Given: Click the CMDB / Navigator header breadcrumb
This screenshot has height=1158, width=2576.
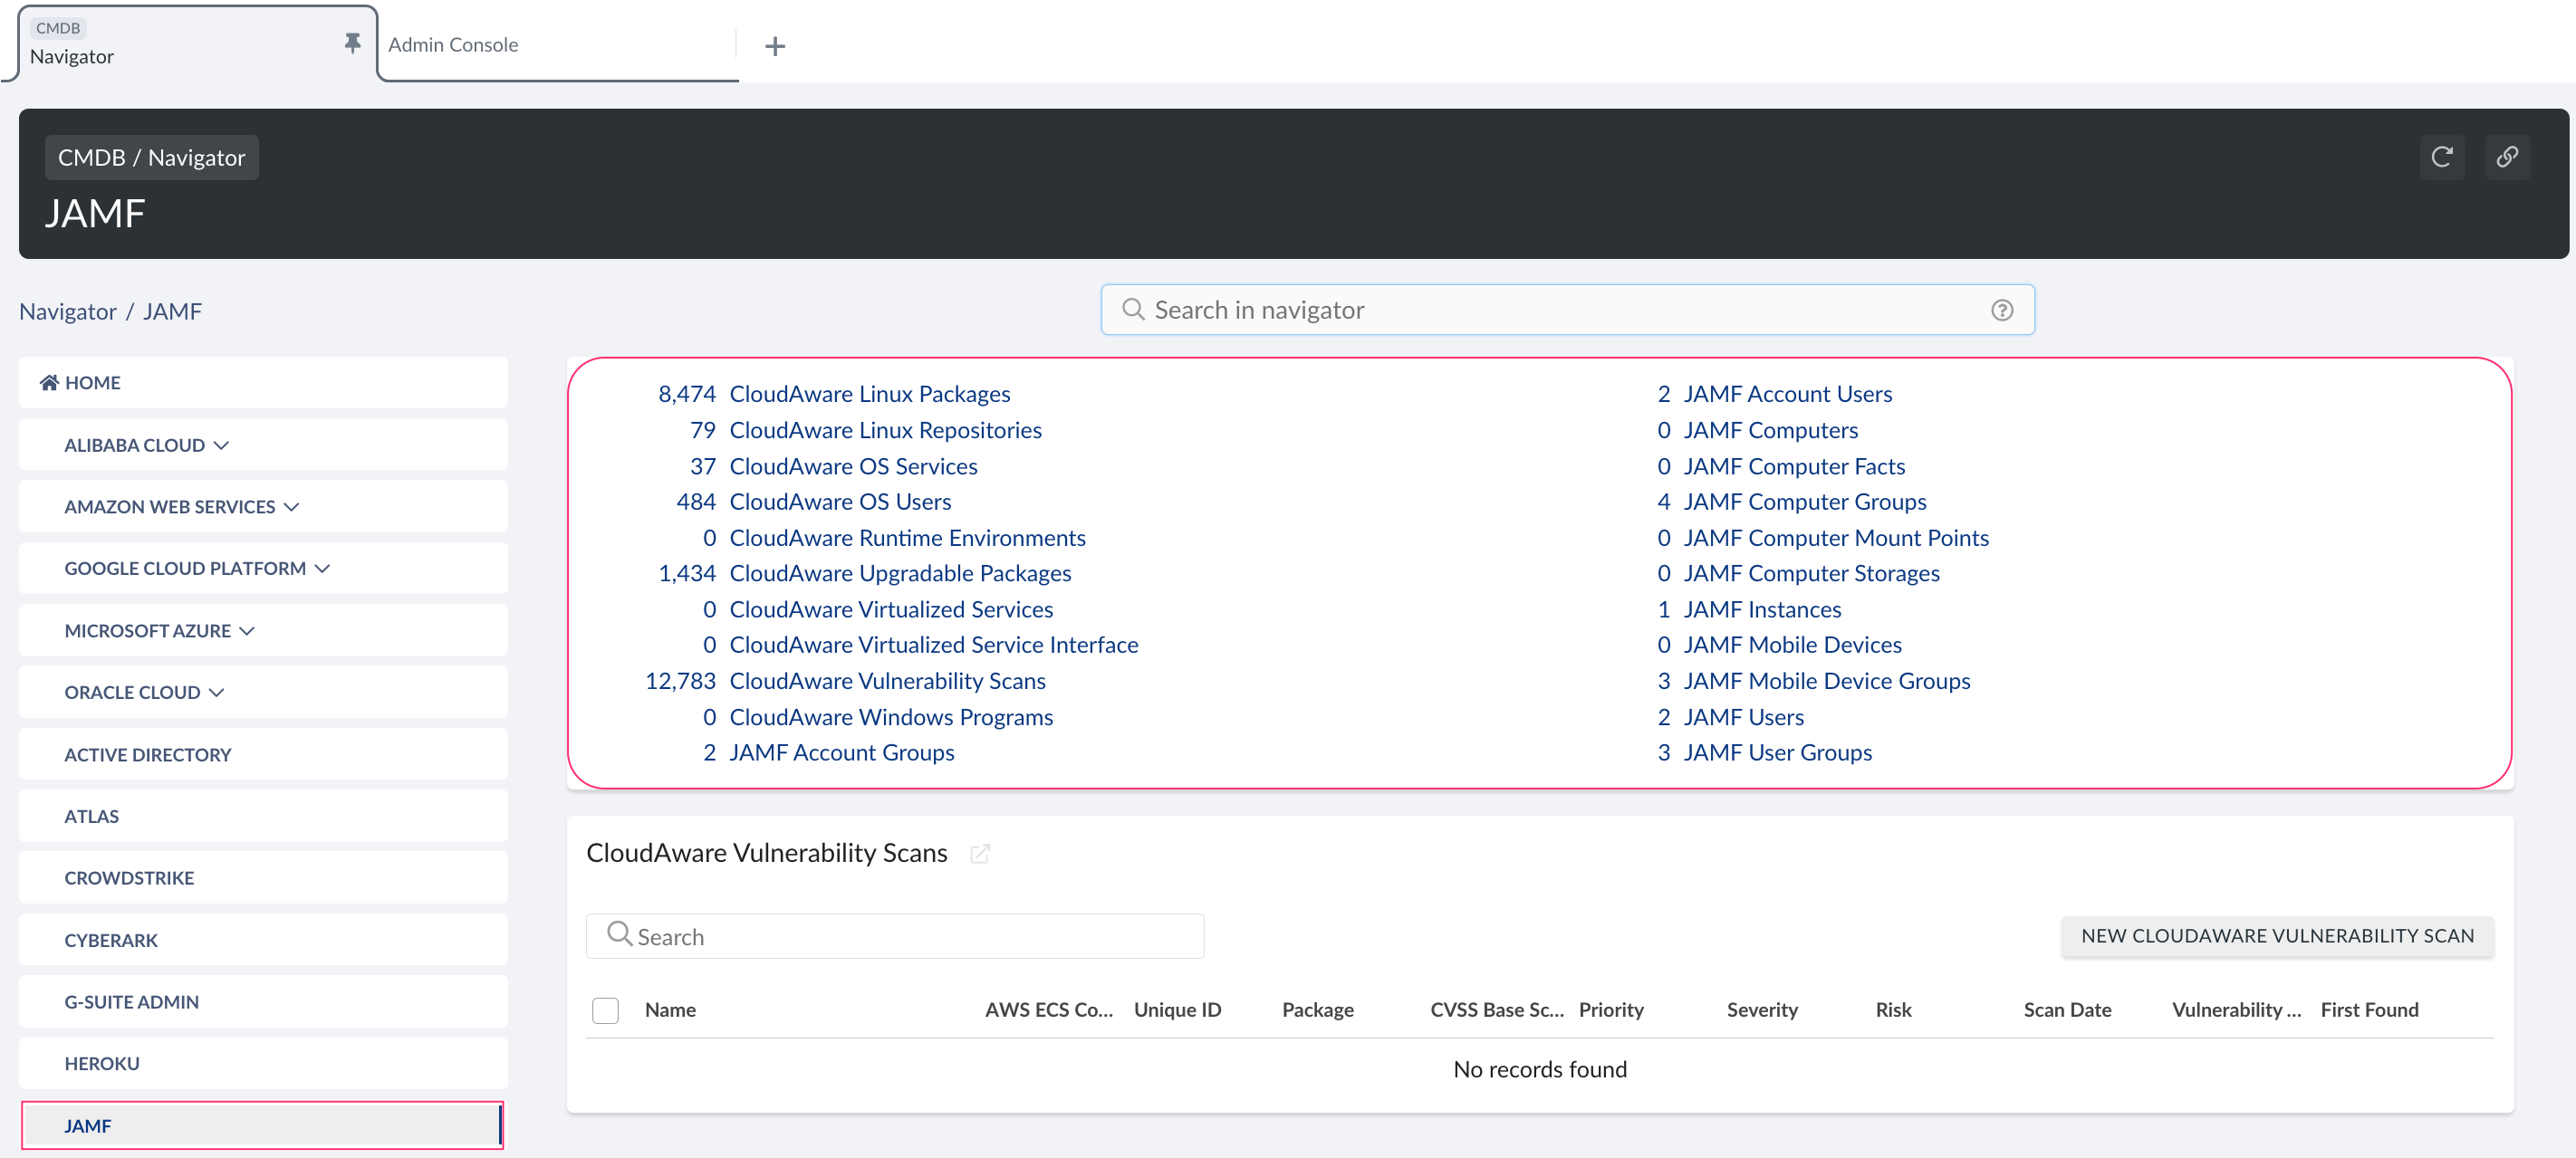Looking at the screenshot, I should (x=151, y=158).
